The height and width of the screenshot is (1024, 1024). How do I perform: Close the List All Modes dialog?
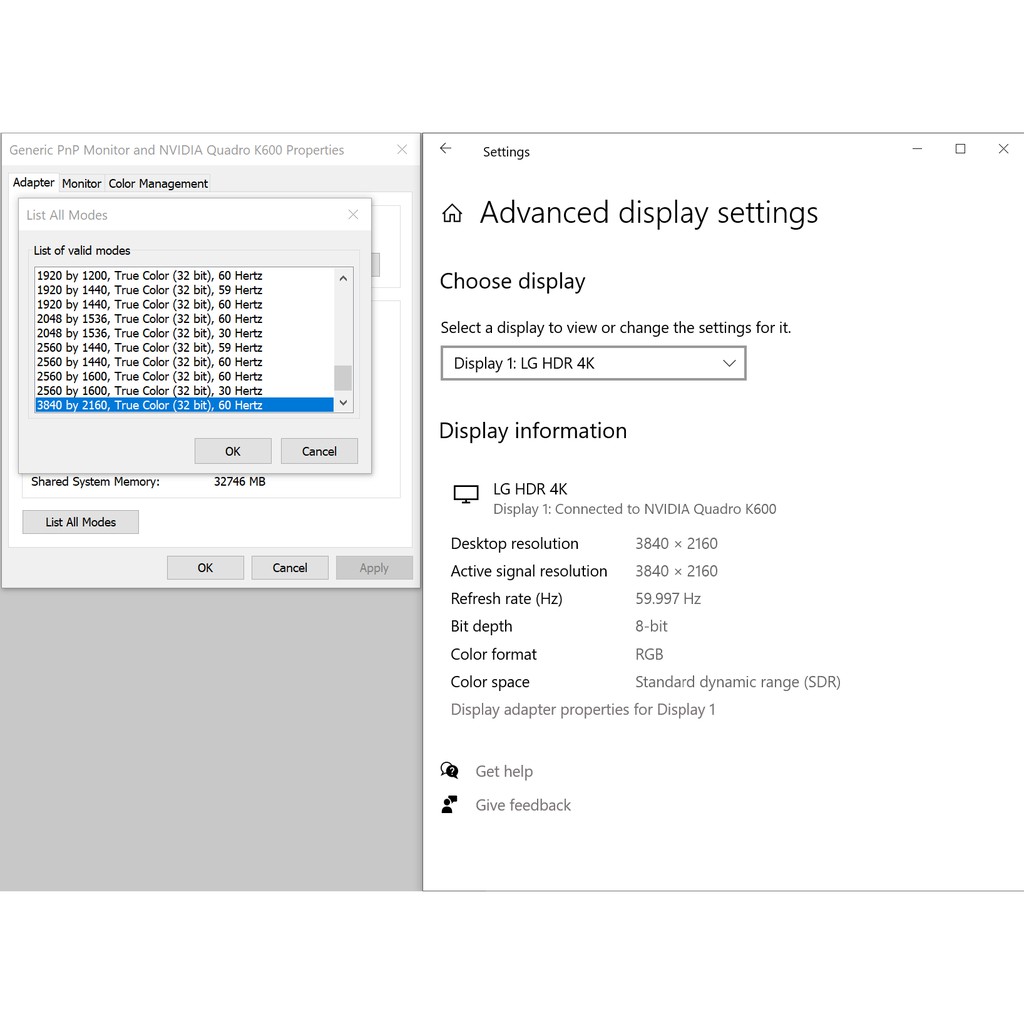[x=353, y=215]
